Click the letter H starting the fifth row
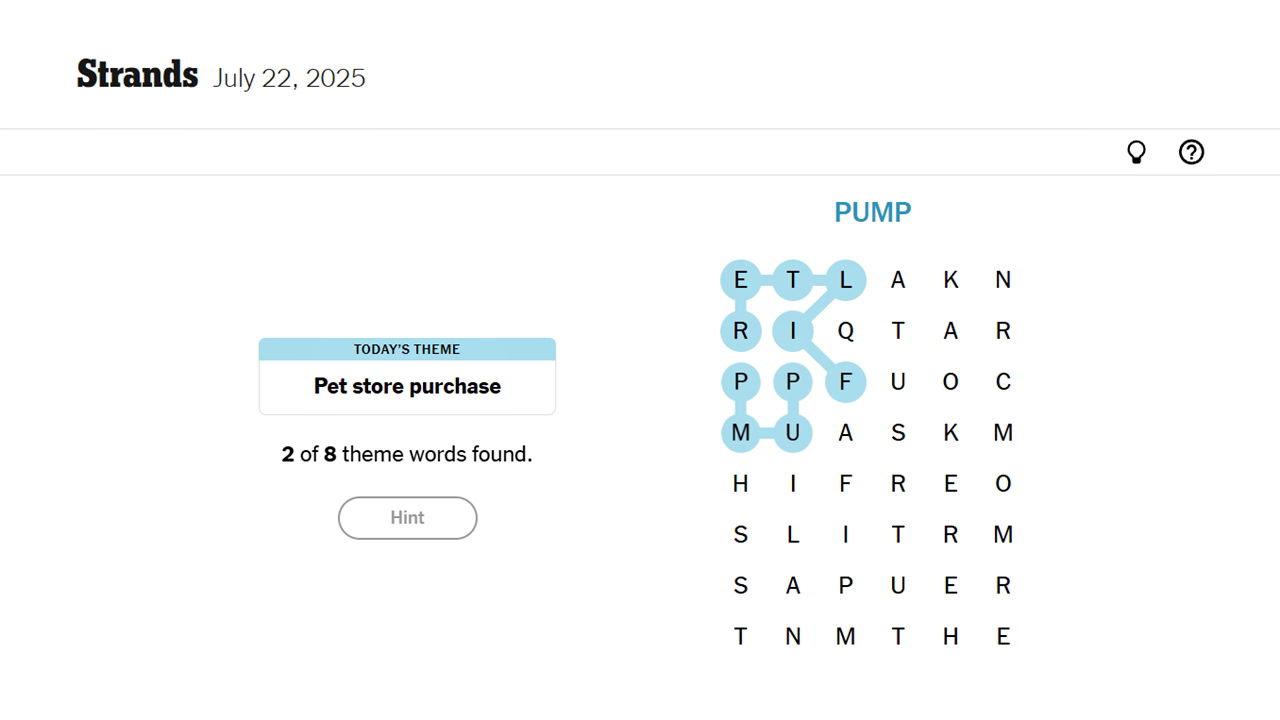This screenshot has height=720, width=1280. (740, 483)
